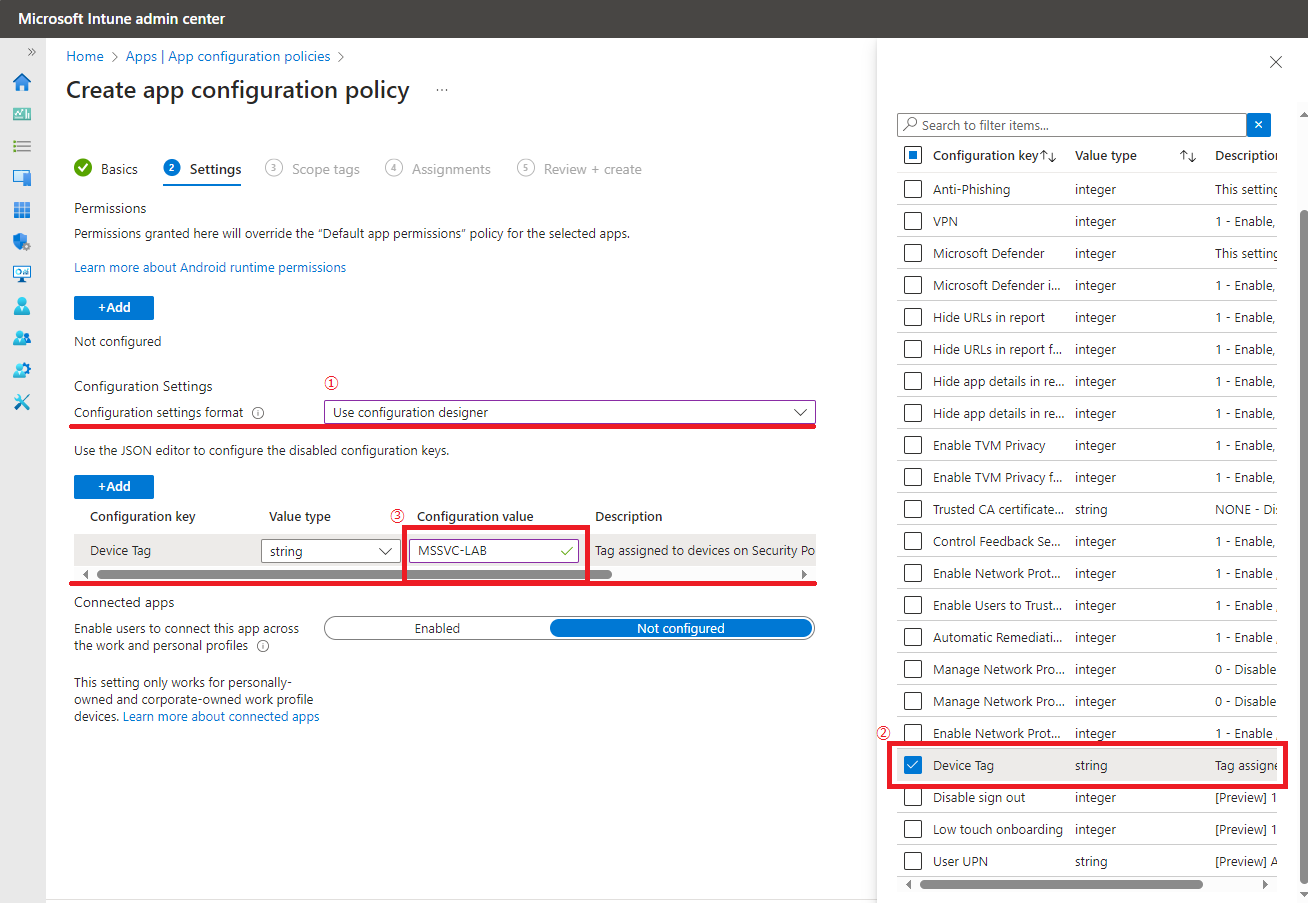Check the Disable sign out checkbox
This screenshot has height=903, width=1308.
pos(913,797)
